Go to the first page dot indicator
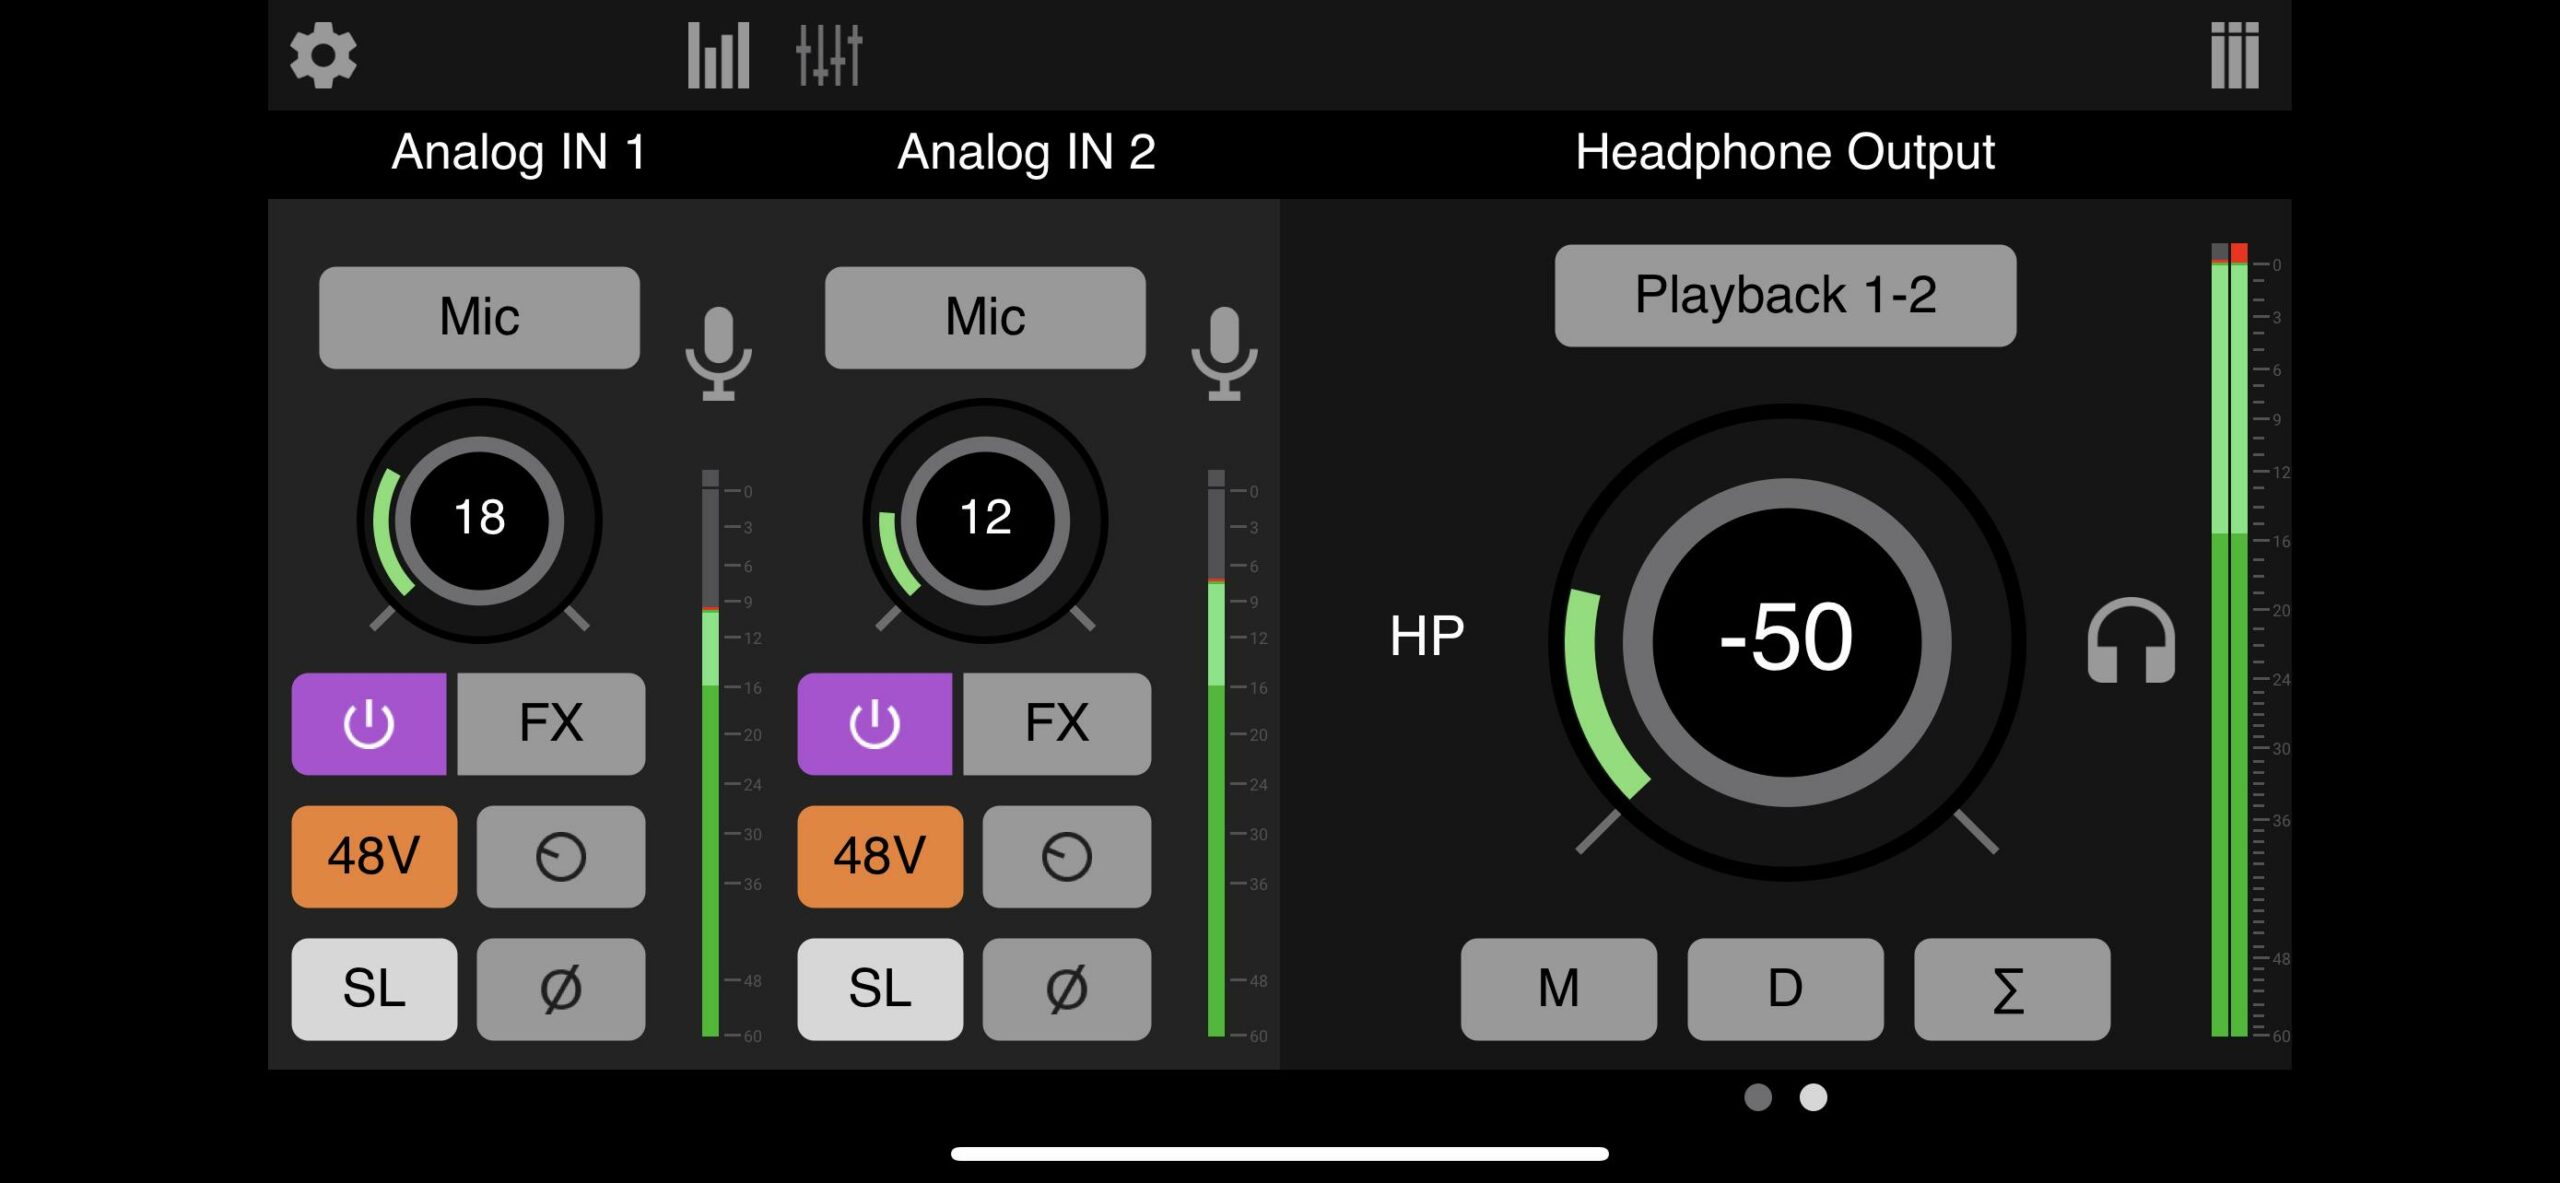Image resolution: width=2560 pixels, height=1183 pixels. point(1757,1097)
